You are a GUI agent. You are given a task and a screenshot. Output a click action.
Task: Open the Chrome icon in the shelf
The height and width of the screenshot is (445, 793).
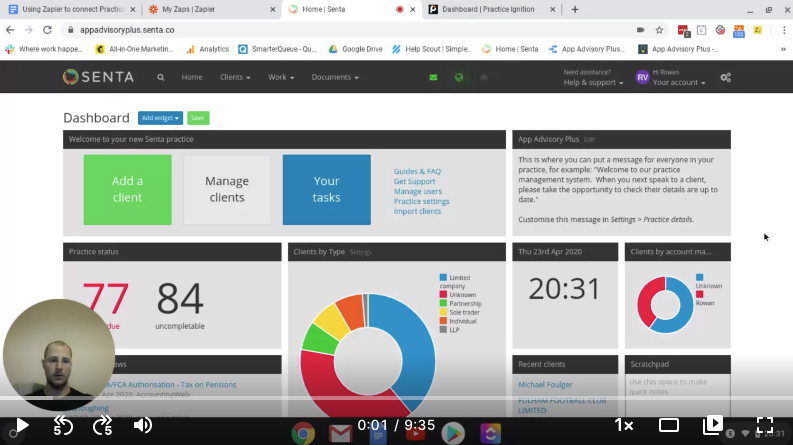[x=303, y=433]
